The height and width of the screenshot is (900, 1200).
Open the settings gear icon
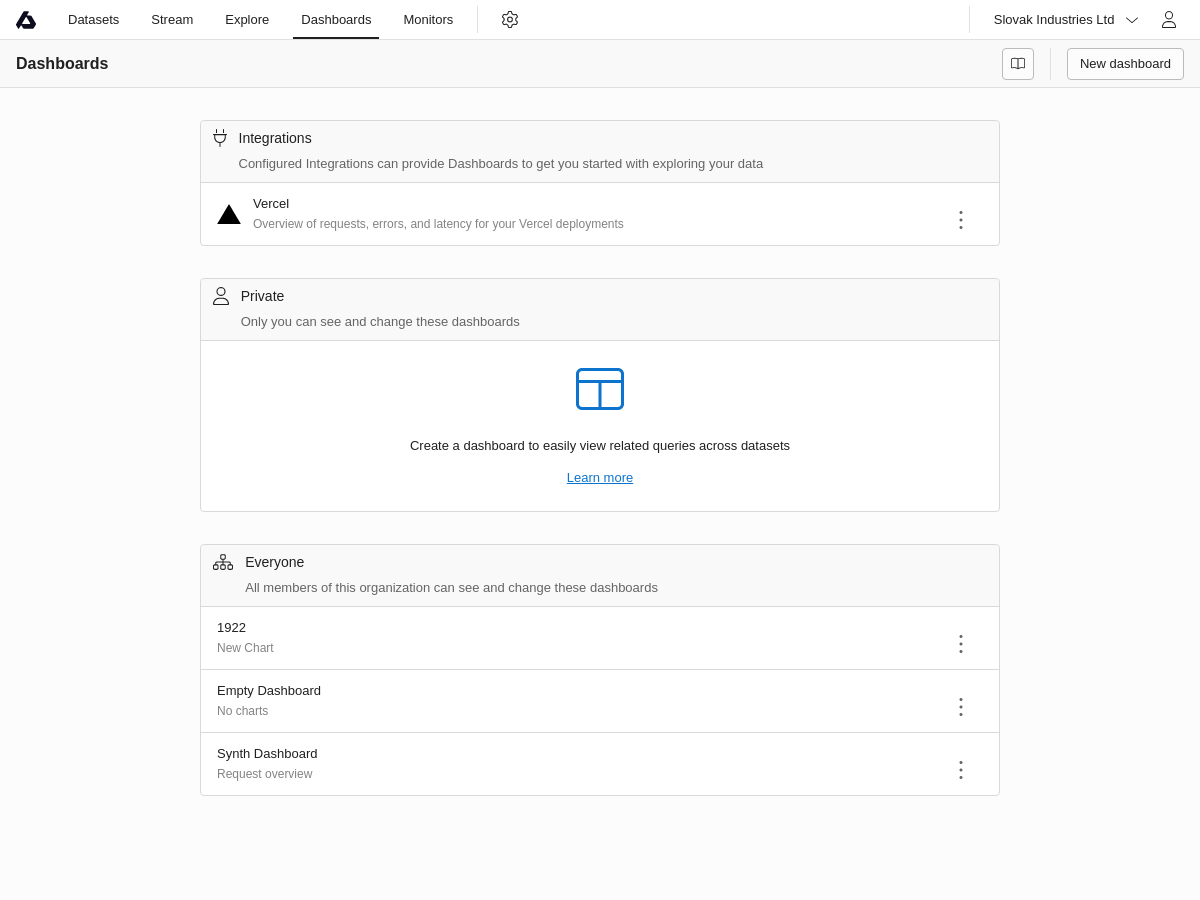[510, 20]
